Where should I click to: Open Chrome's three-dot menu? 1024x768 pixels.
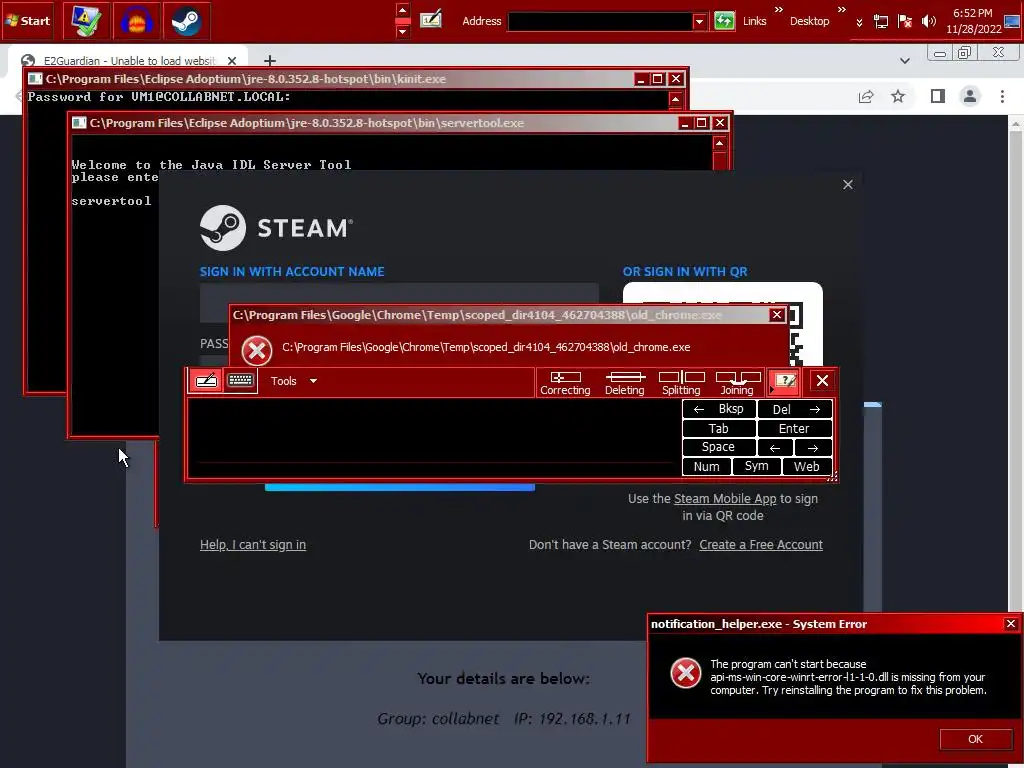coord(1002,97)
